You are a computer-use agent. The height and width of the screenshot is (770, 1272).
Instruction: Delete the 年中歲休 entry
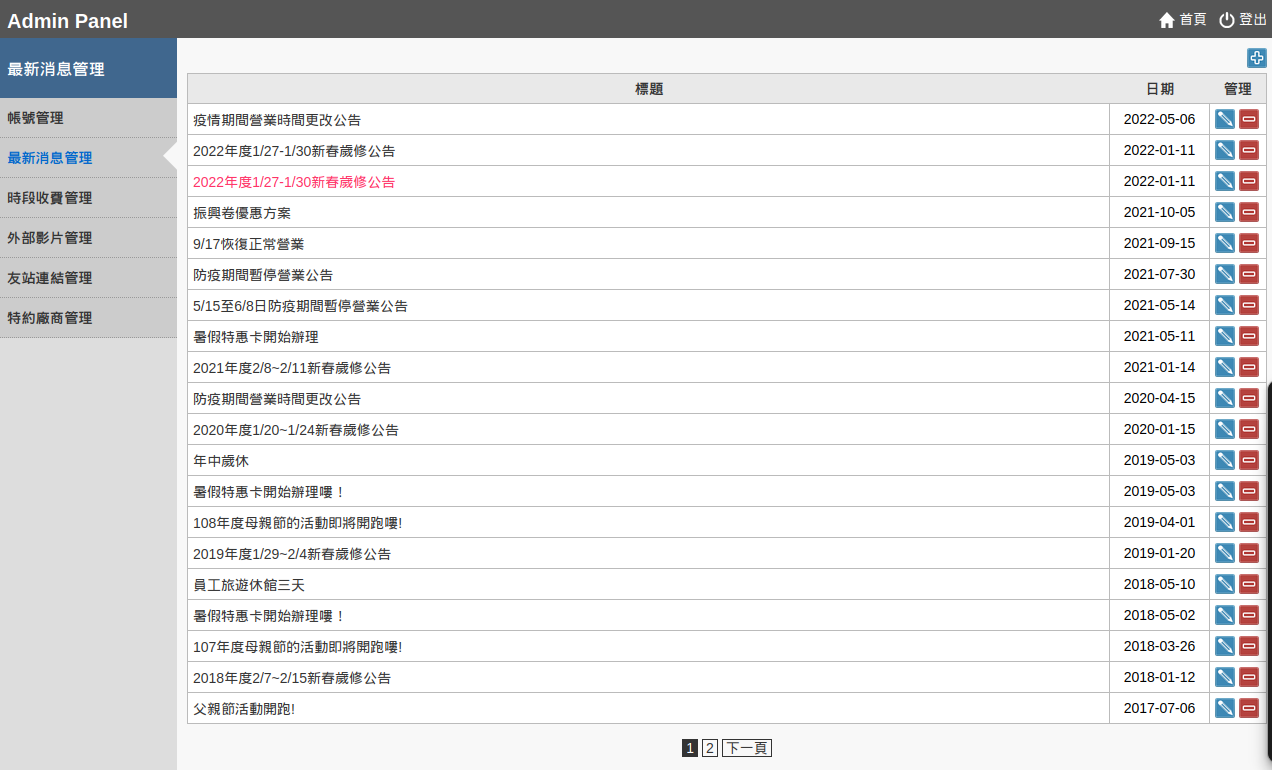1249,460
